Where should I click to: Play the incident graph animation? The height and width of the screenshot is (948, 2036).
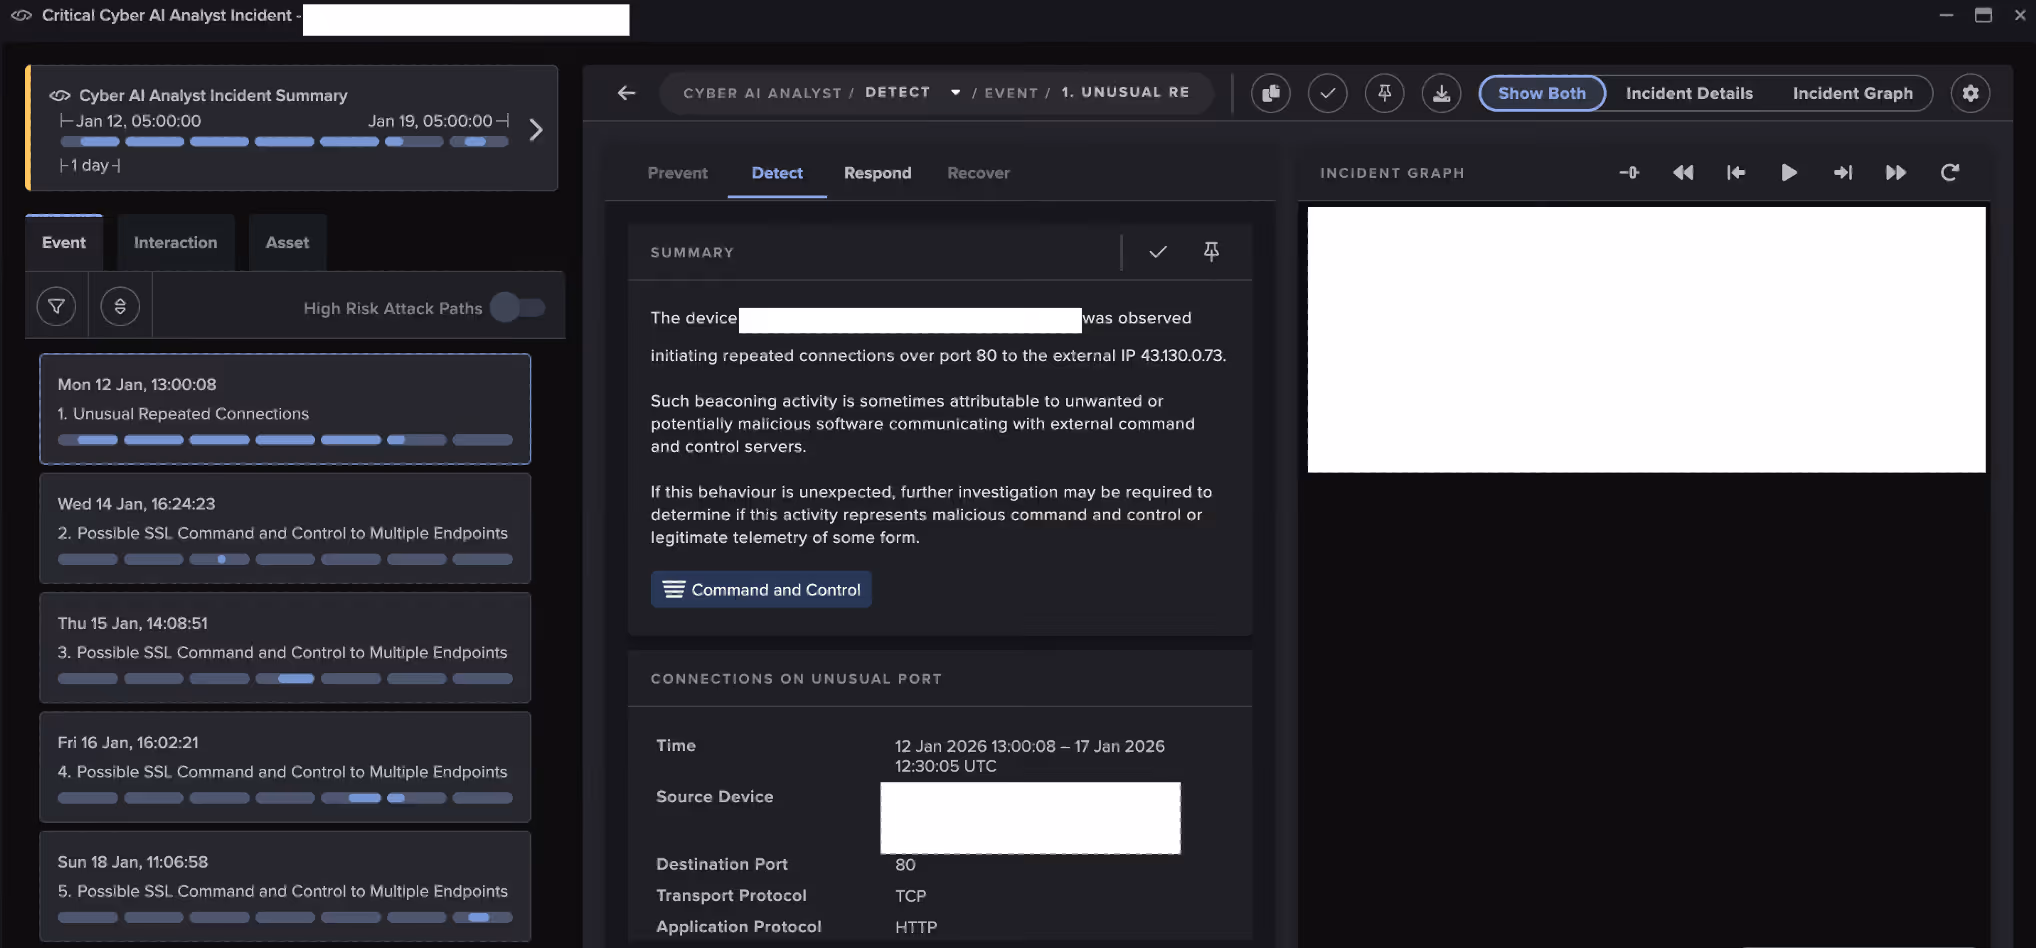pyautogui.click(x=1789, y=173)
